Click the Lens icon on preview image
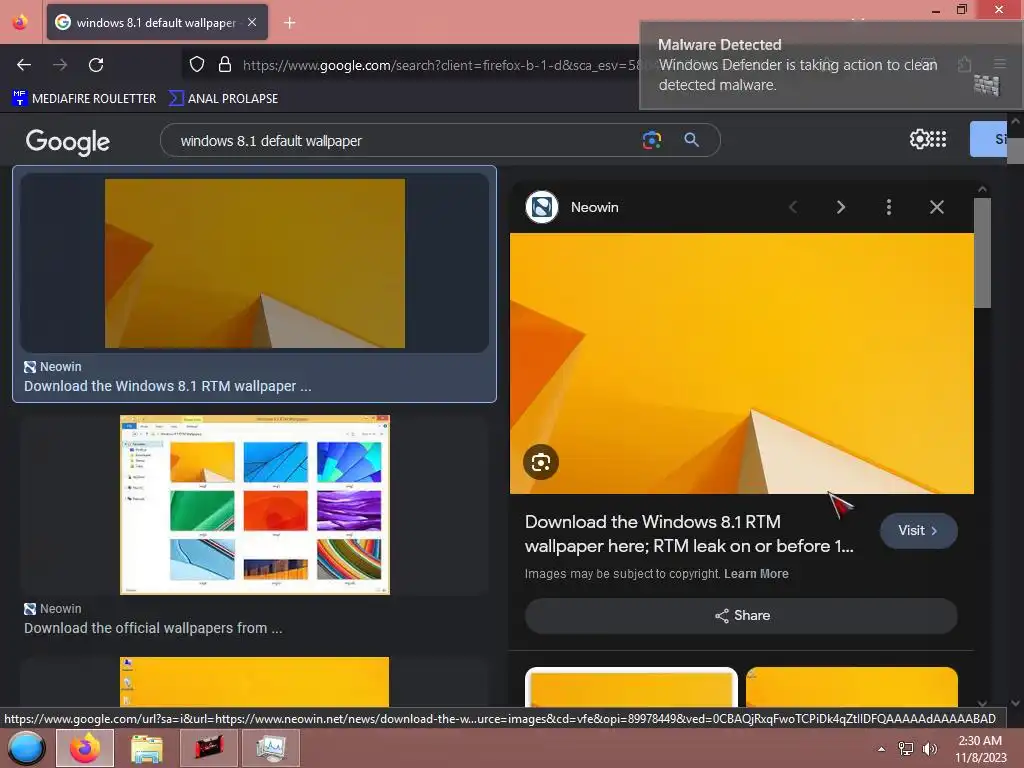 click(541, 462)
